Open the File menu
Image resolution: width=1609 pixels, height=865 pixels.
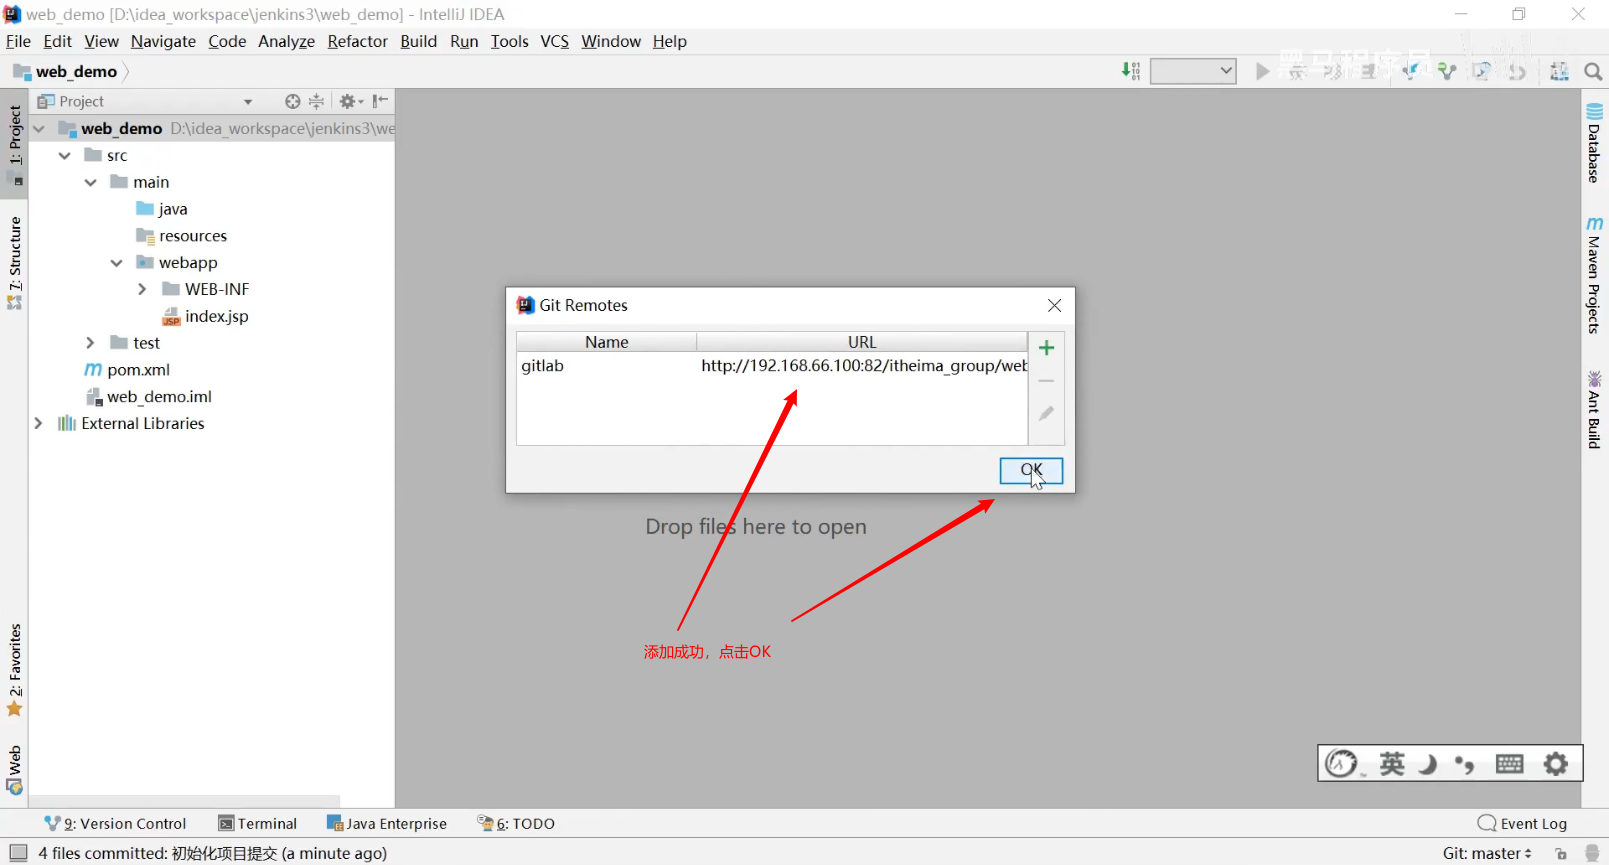[18, 41]
